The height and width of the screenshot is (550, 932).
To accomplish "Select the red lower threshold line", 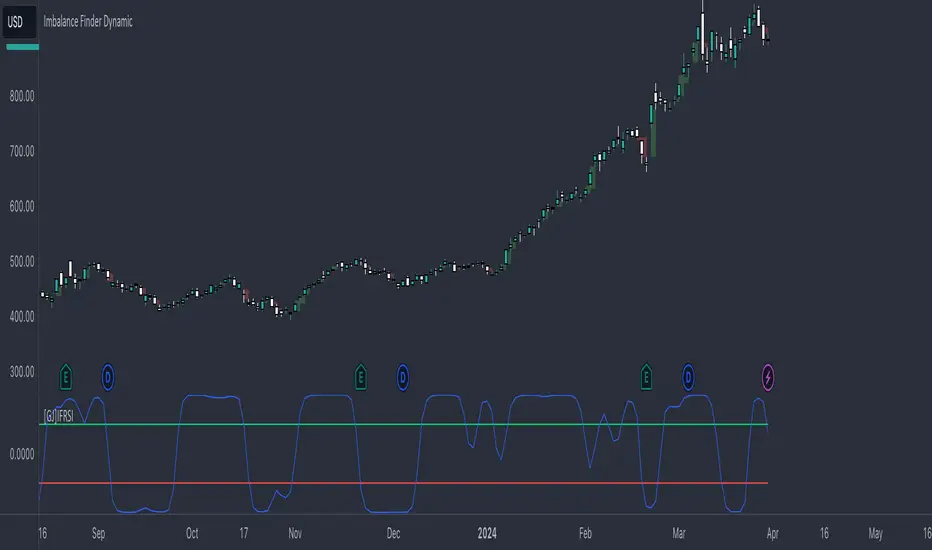I will (404, 483).
